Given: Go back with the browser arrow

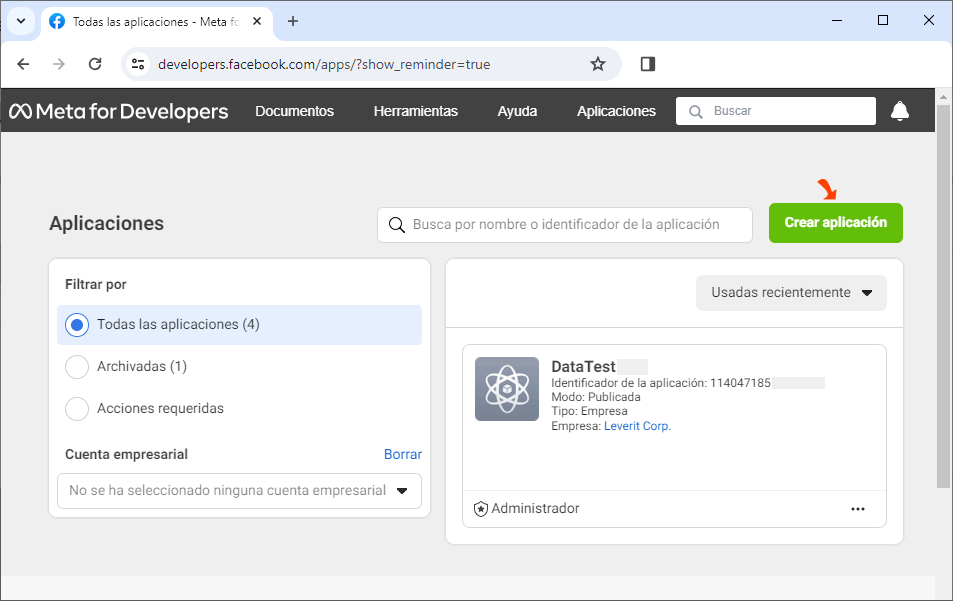Looking at the screenshot, I should pyautogui.click(x=23, y=64).
